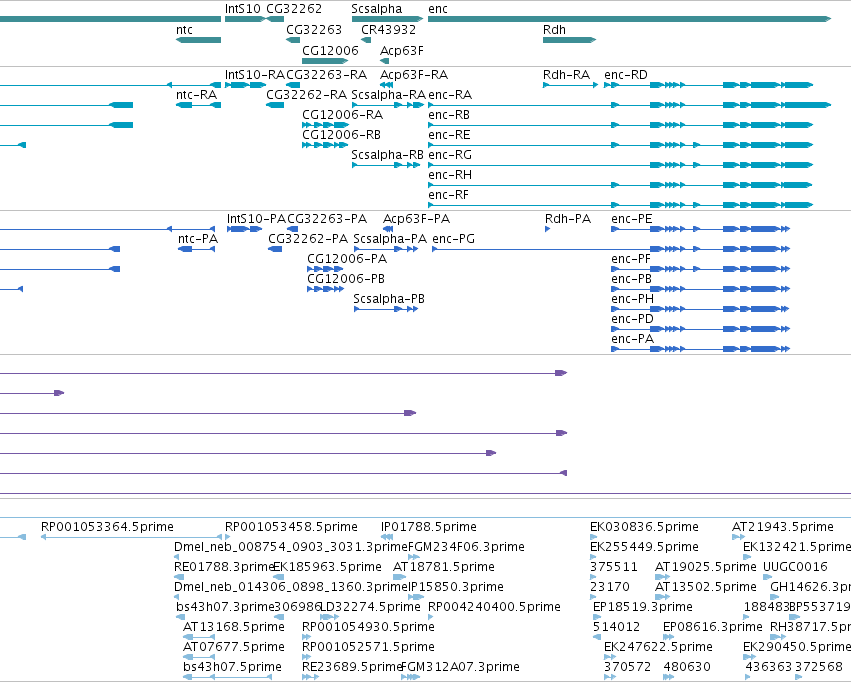Viewport: 851px width, 682px height.
Task: Click the CG12006-PB protein label
Action: 346,279
